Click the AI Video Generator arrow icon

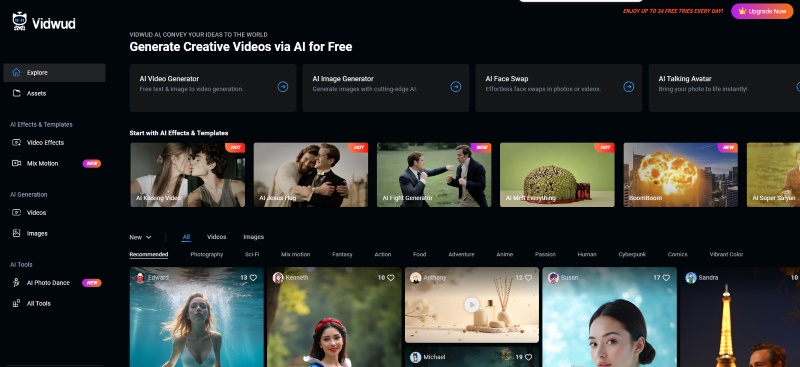(283, 87)
